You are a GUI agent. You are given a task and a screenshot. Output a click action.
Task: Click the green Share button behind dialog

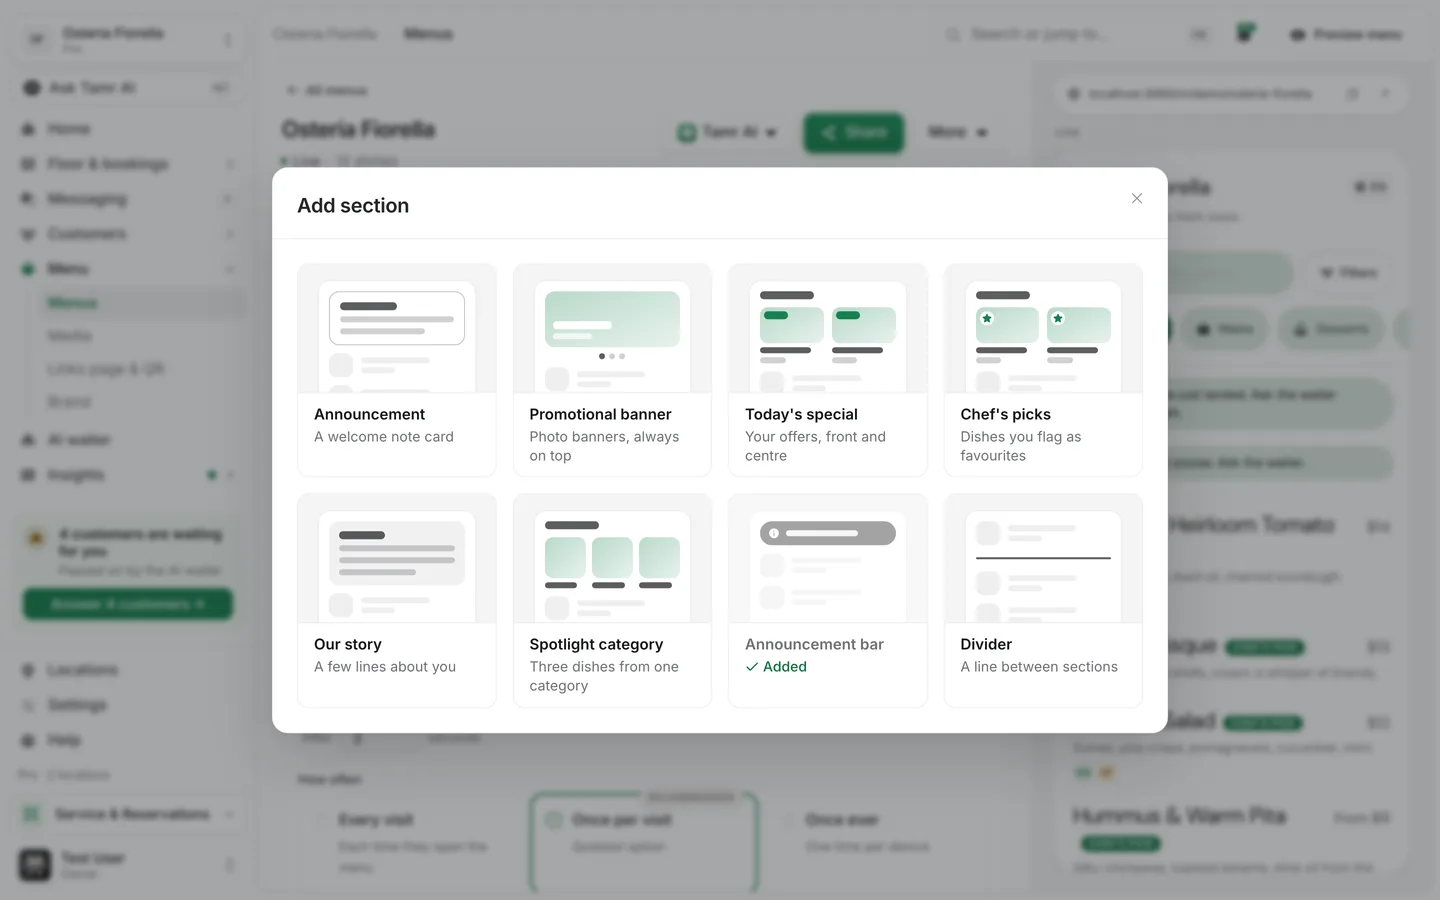[854, 132]
